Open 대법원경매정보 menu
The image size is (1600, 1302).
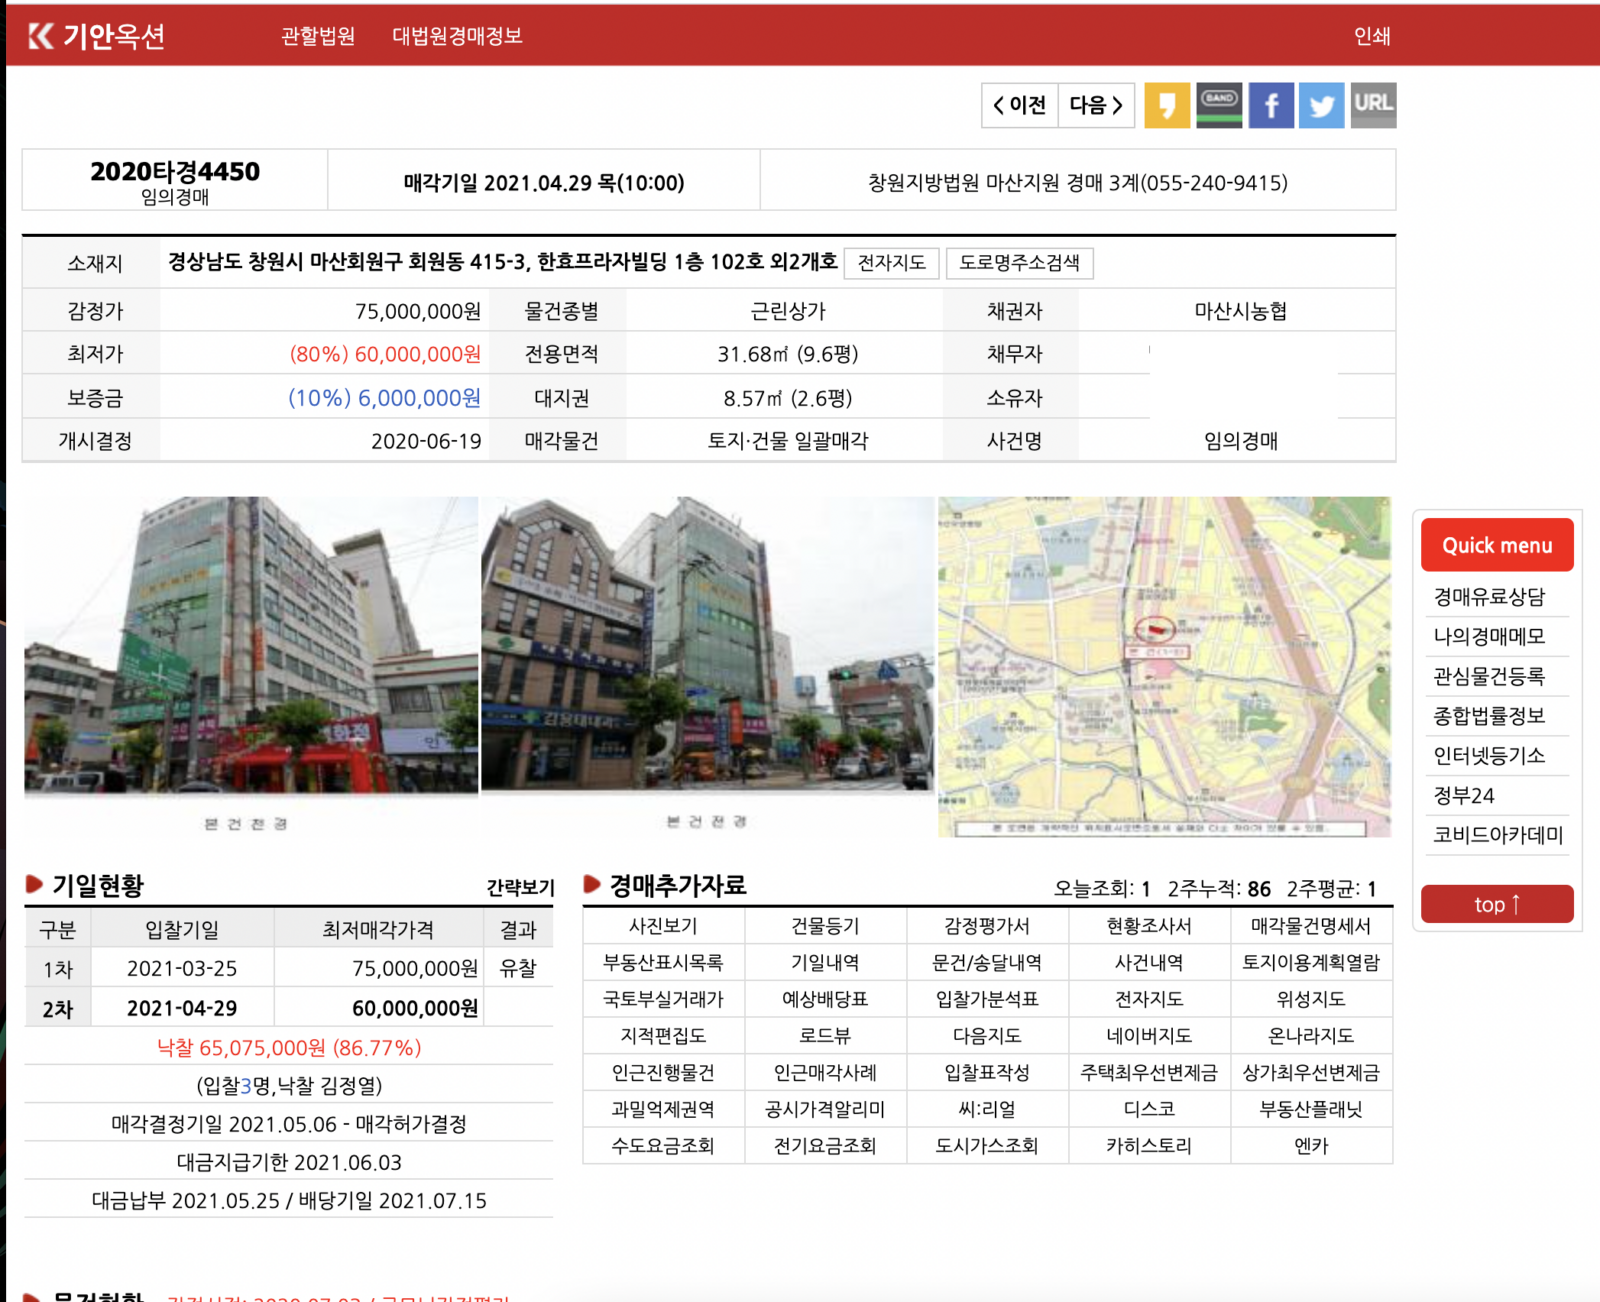click(457, 36)
